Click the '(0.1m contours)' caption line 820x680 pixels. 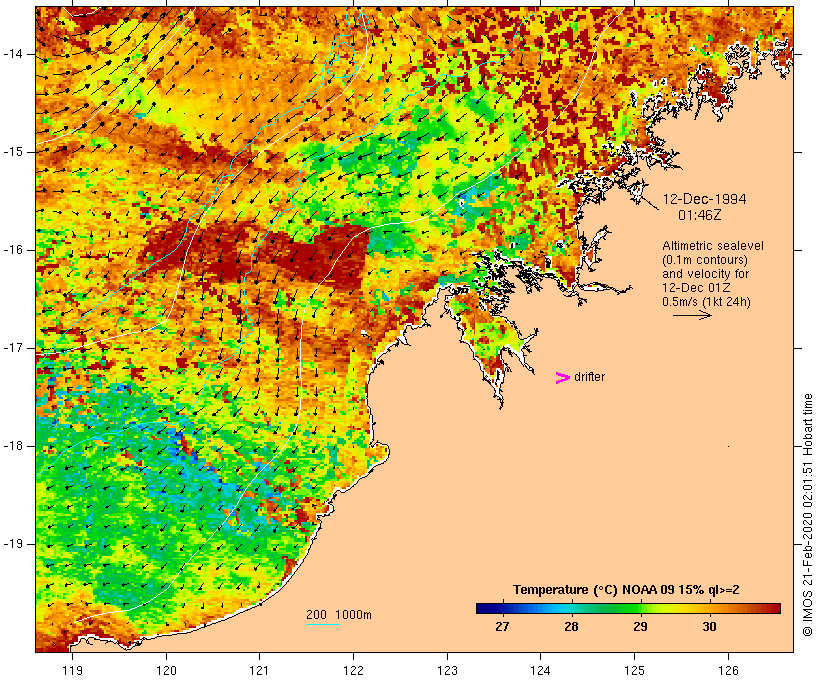click(x=705, y=259)
